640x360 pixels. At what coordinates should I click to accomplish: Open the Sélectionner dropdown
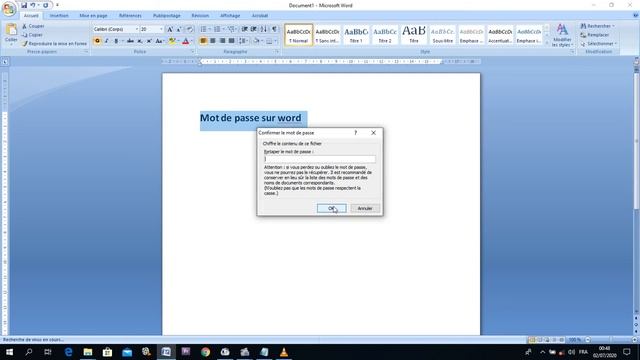point(599,44)
